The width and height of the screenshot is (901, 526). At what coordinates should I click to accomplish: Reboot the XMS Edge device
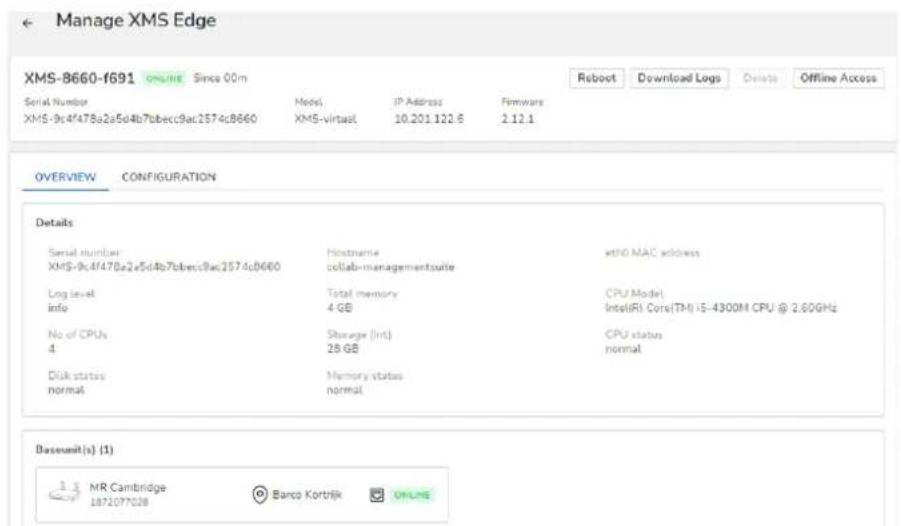click(596, 78)
